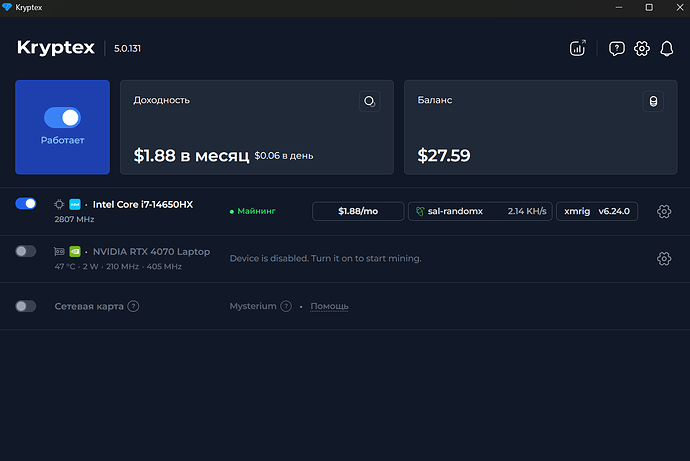Click the Mysterium label

(x=253, y=306)
